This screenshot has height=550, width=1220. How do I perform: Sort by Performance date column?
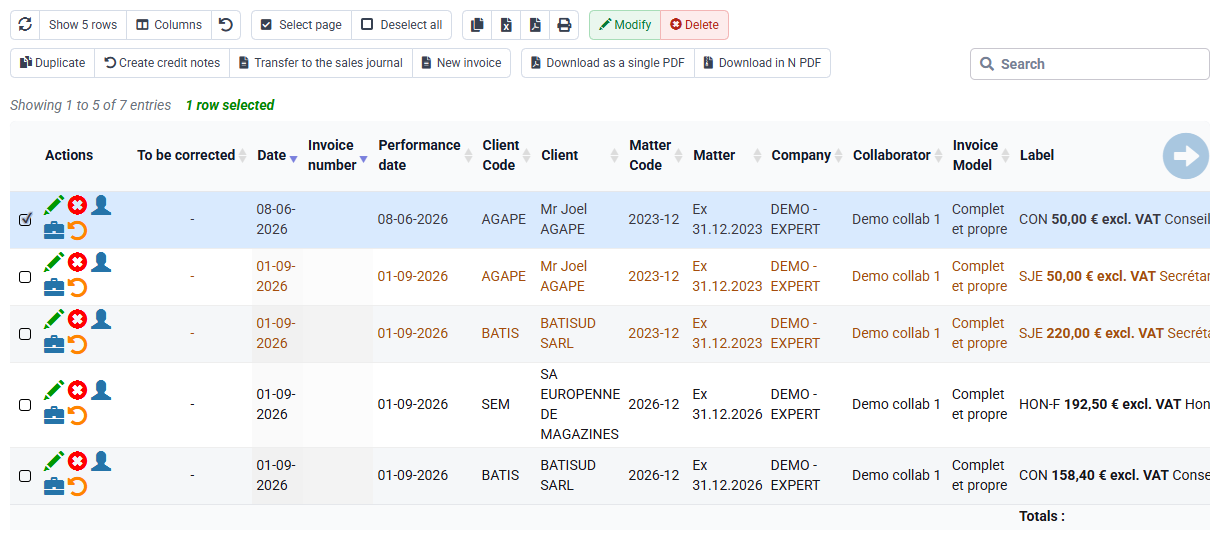424,155
